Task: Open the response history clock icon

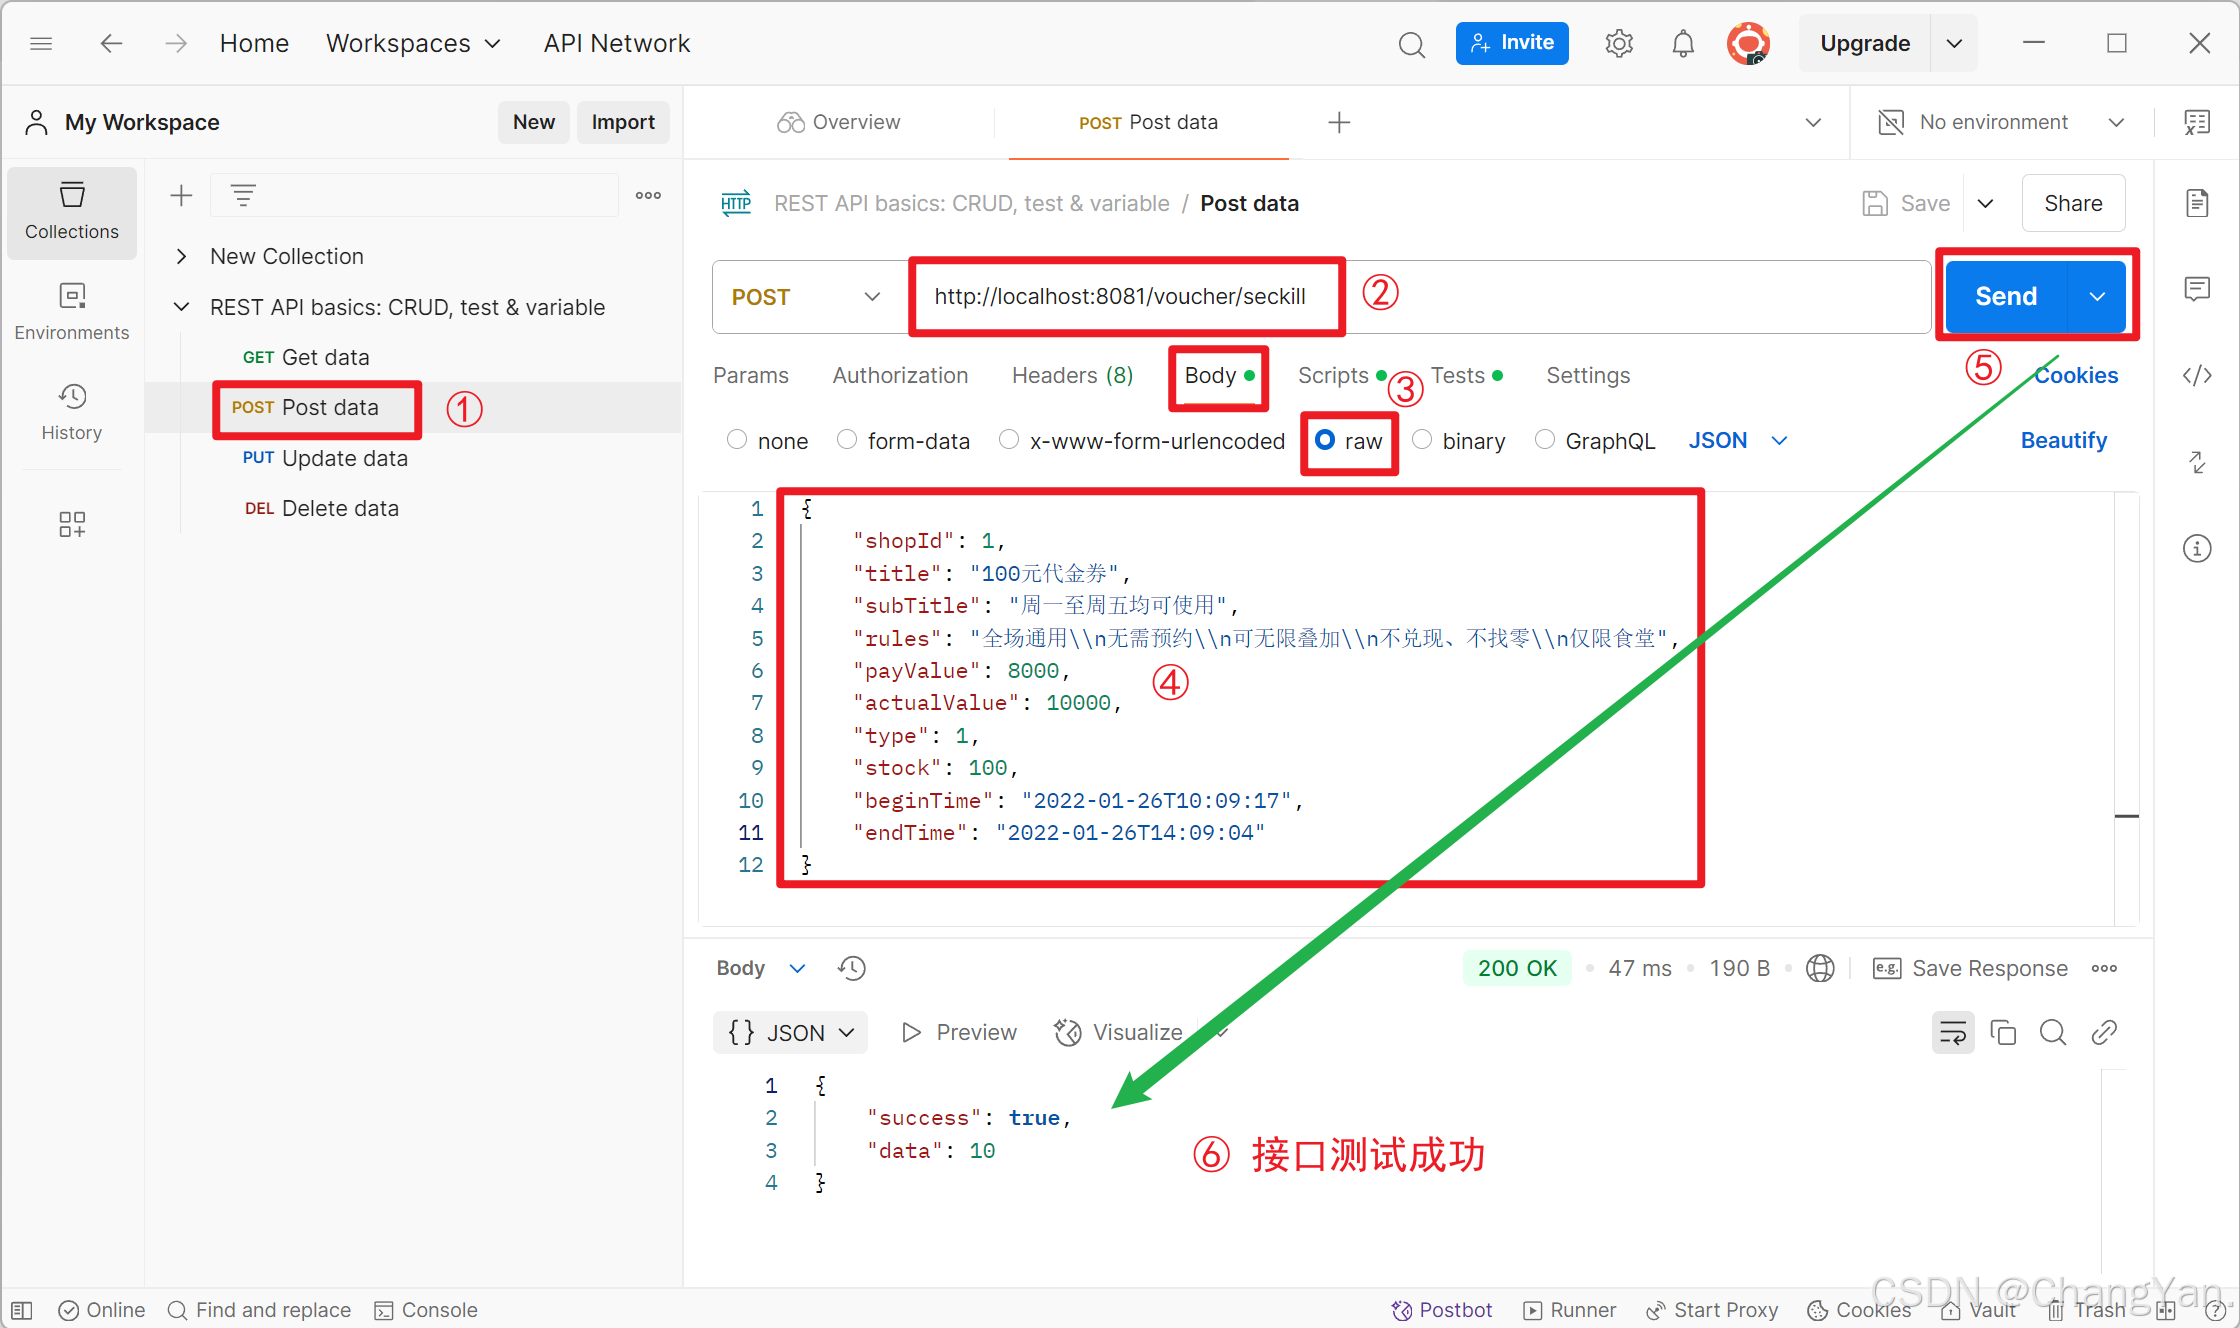Action: (x=852, y=968)
